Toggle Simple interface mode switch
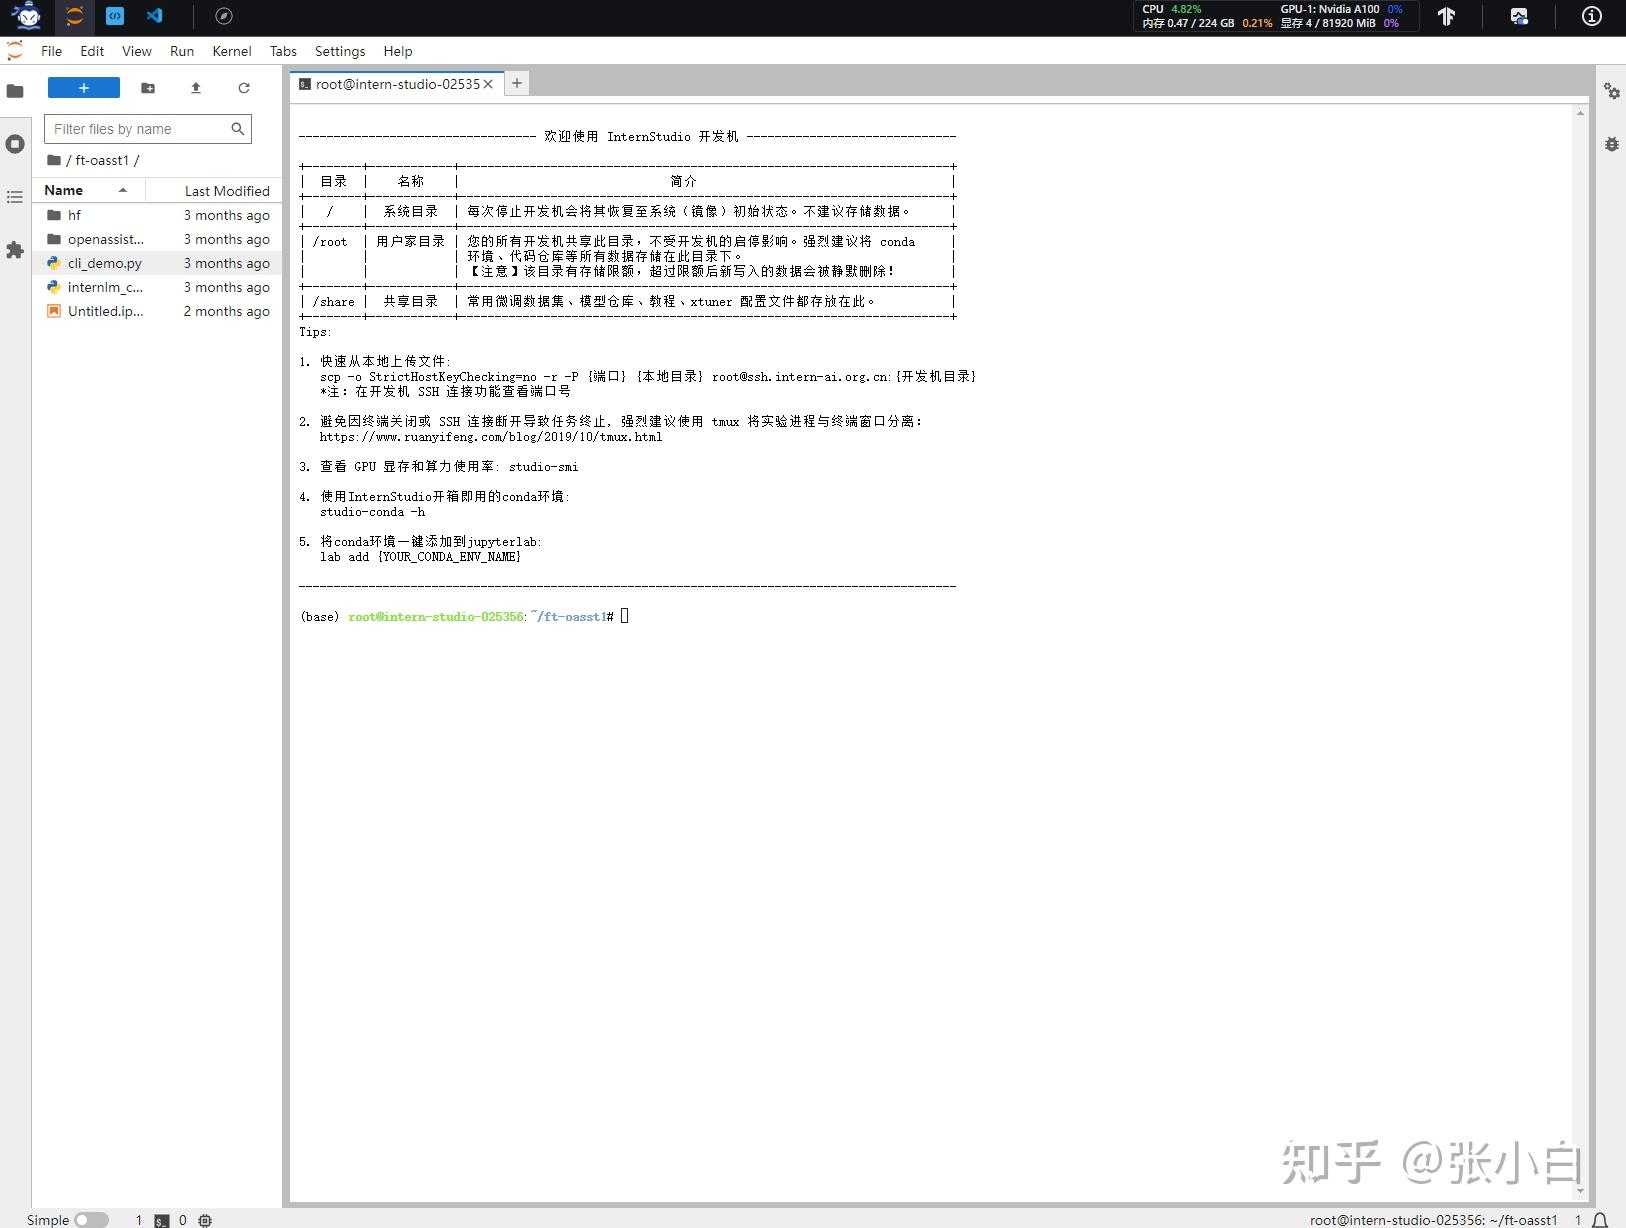 [x=91, y=1220]
